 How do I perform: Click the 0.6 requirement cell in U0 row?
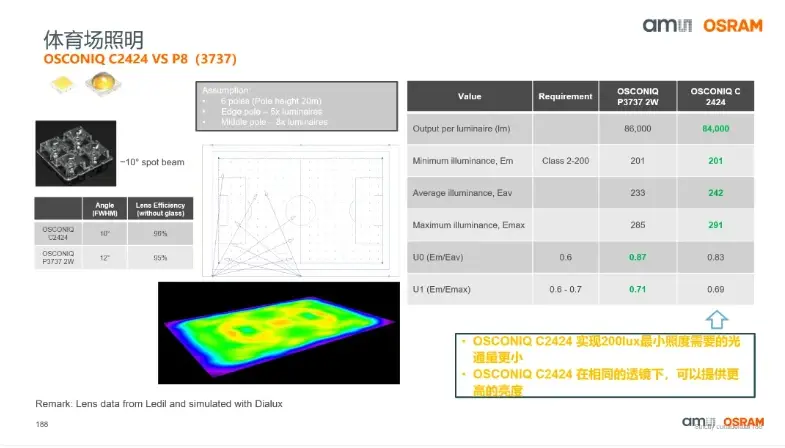click(565, 257)
